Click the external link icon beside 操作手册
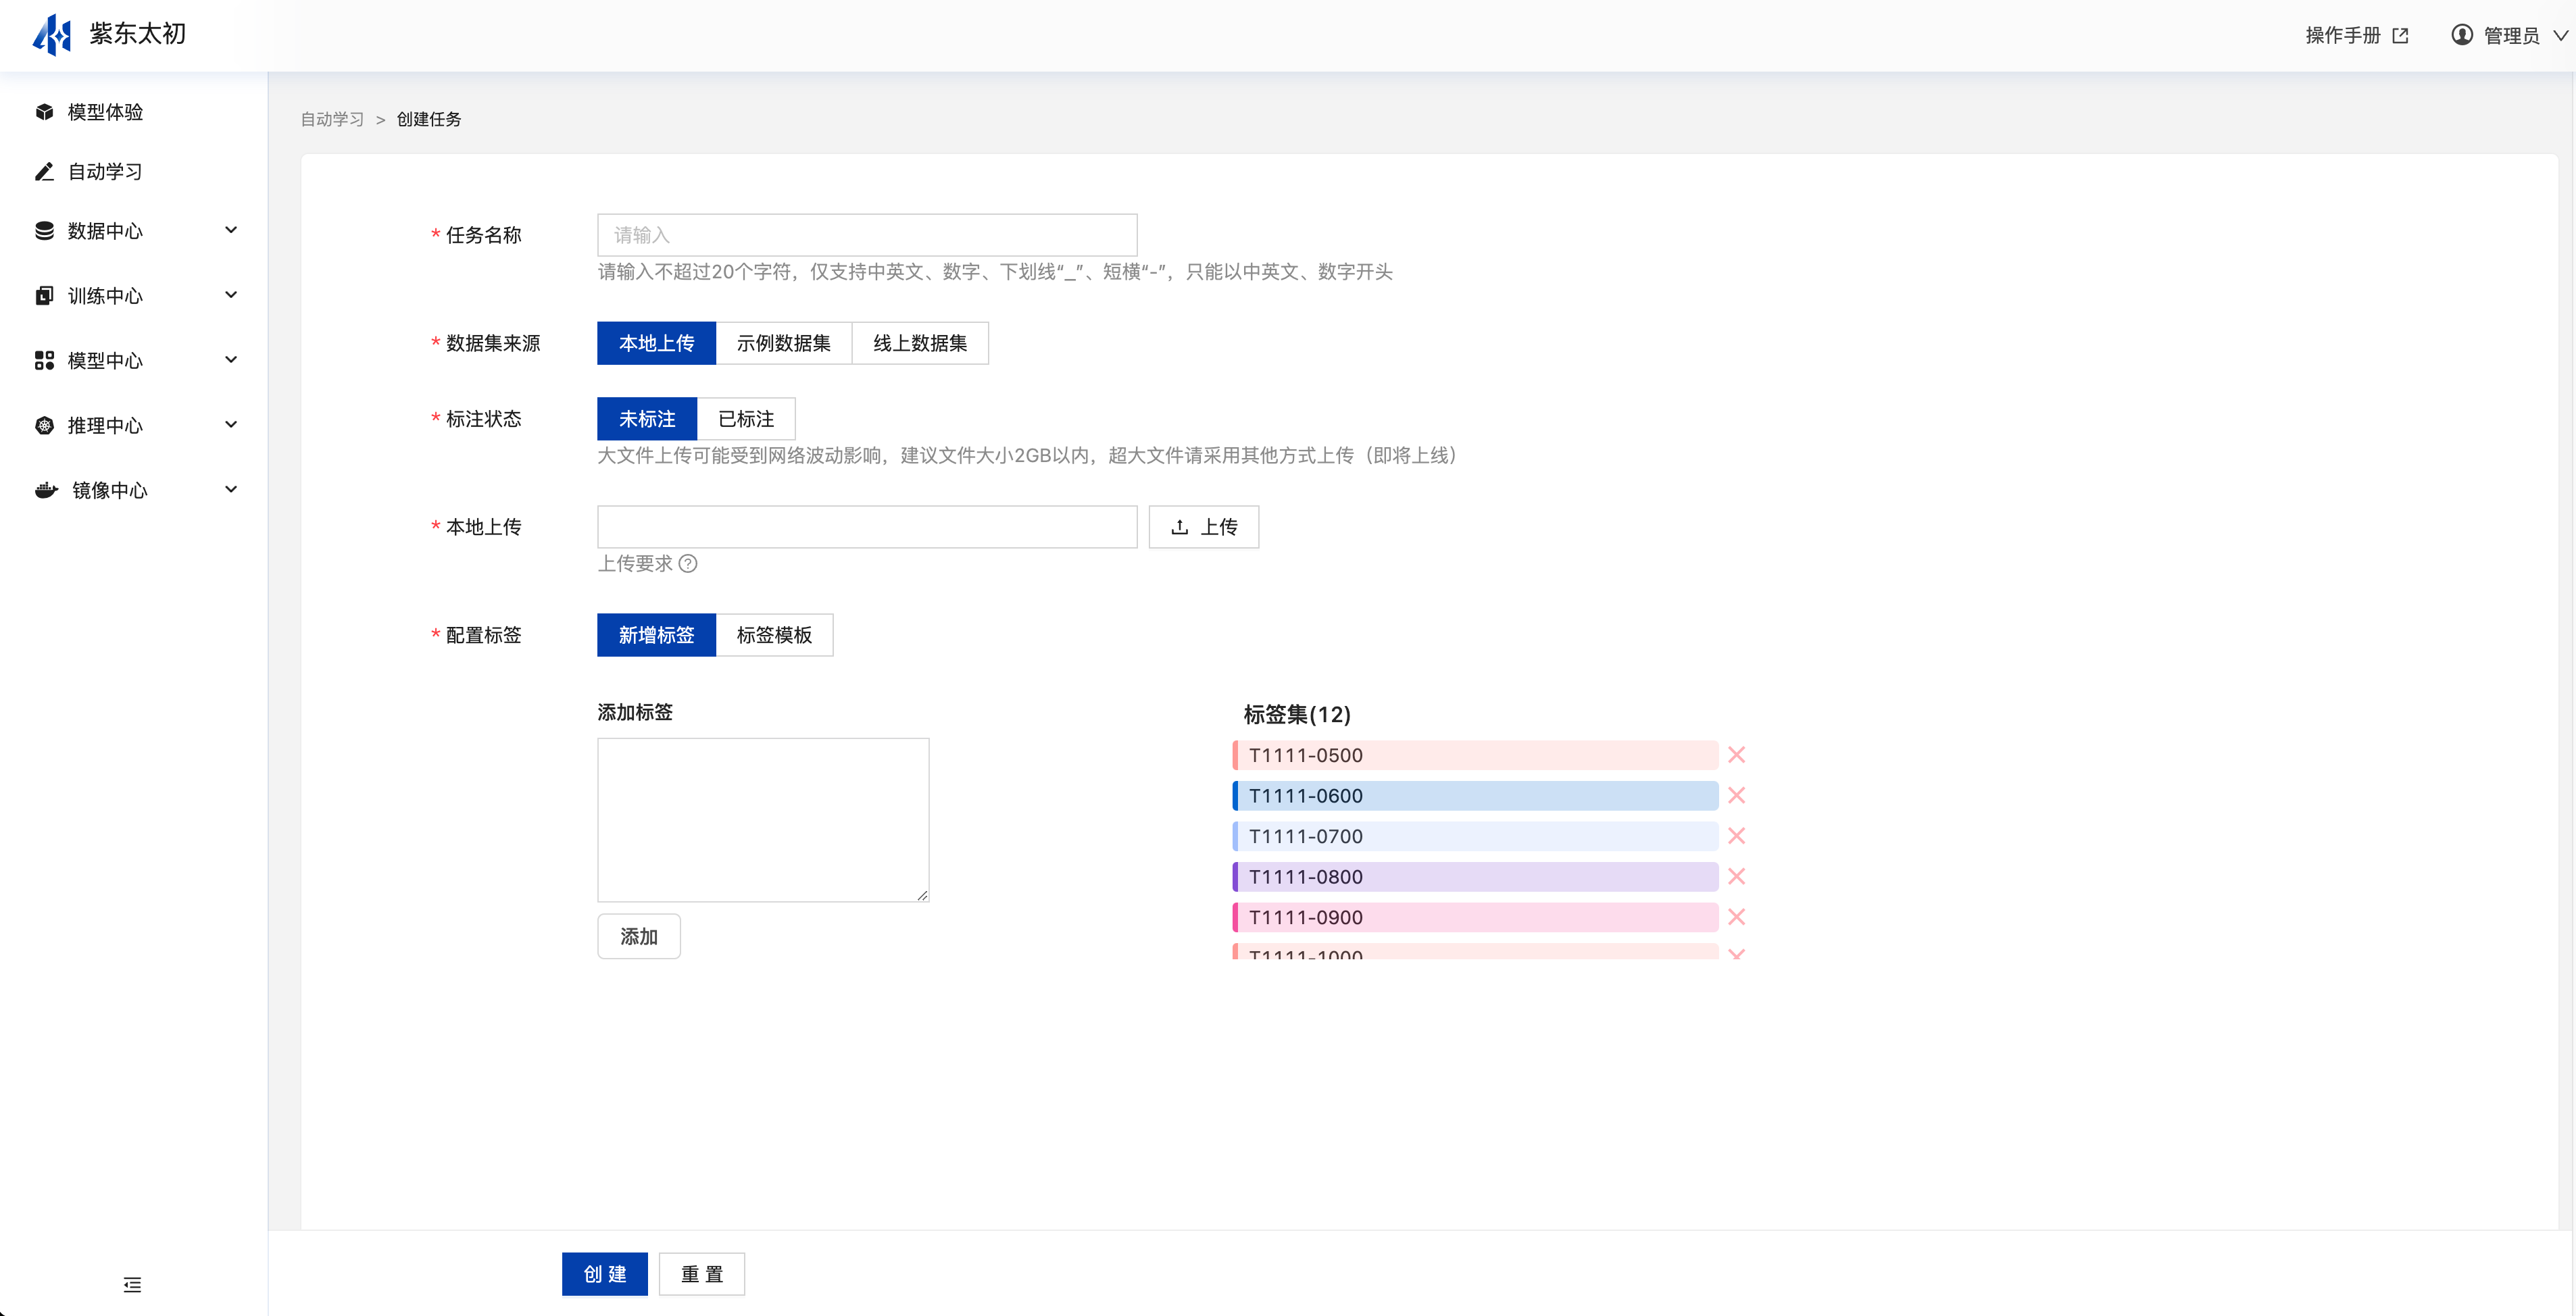 pos(2400,36)
